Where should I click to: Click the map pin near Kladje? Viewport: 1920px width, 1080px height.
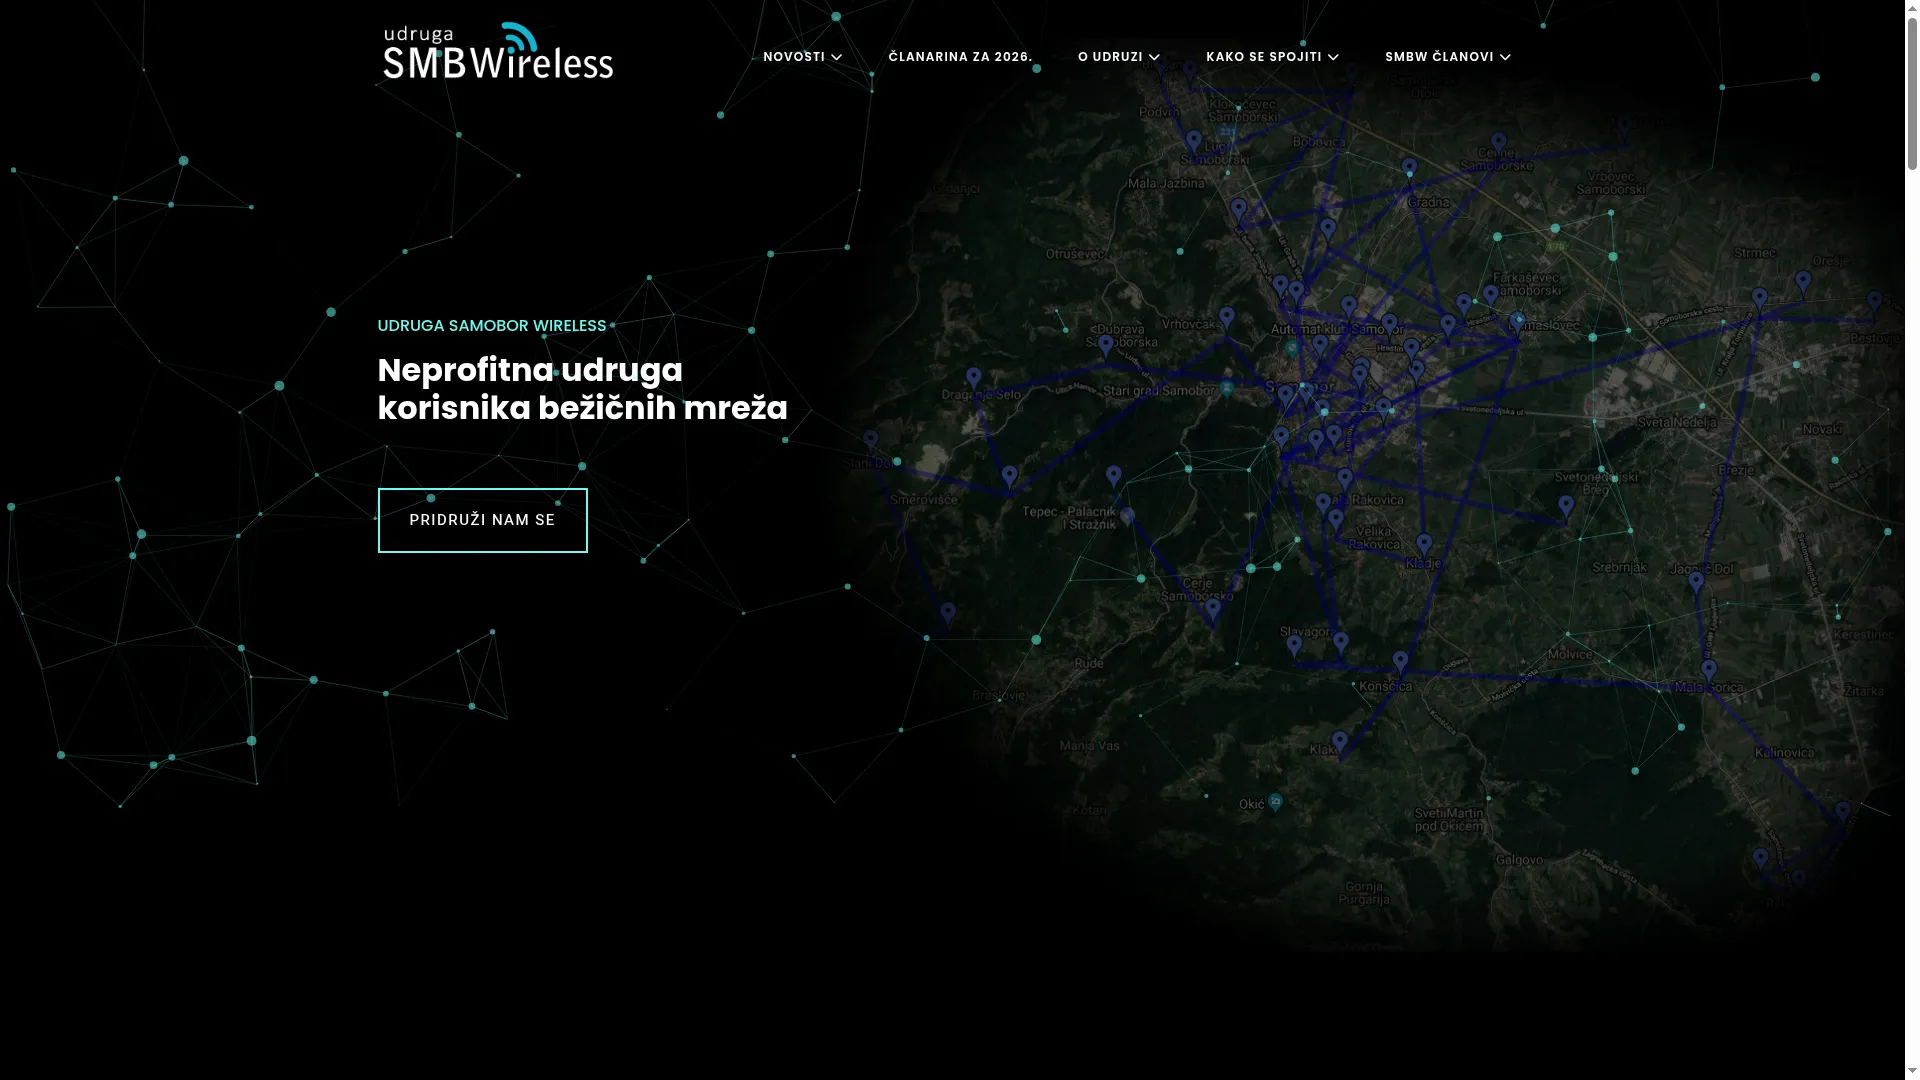tap(1424, 546)
